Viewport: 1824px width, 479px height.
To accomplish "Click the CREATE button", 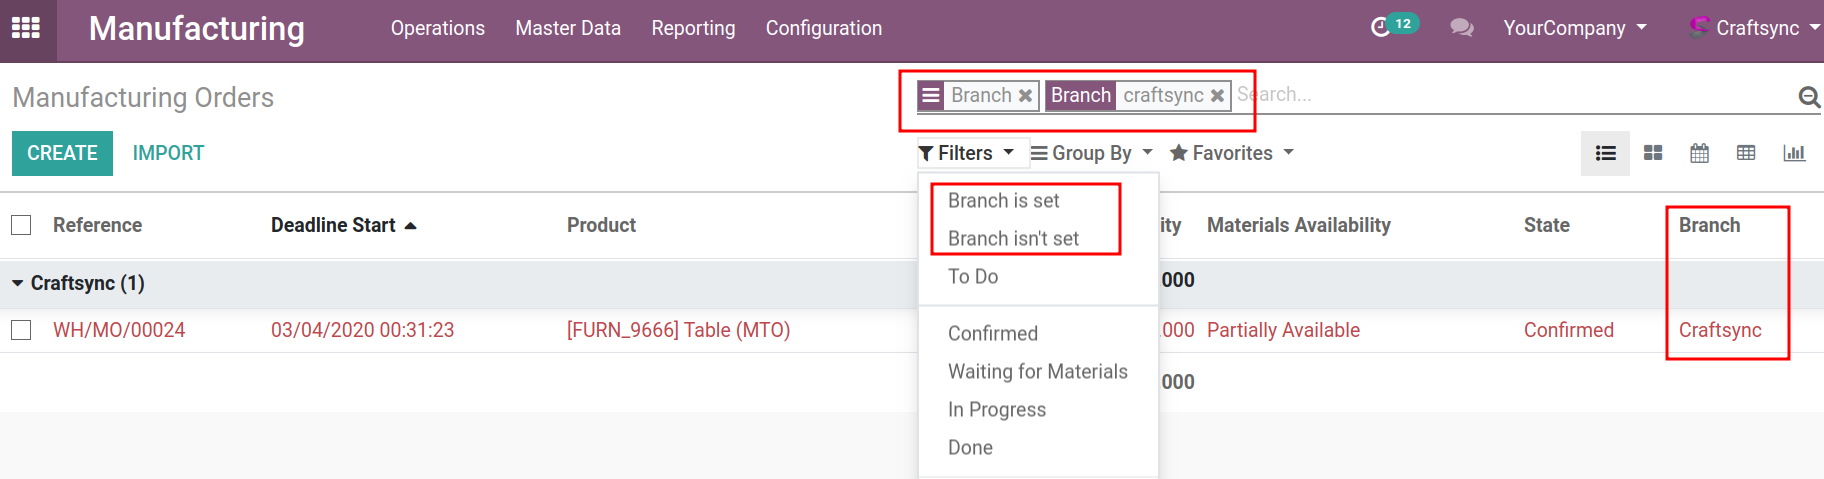I will pyautogui.click(x=62, y=153).
